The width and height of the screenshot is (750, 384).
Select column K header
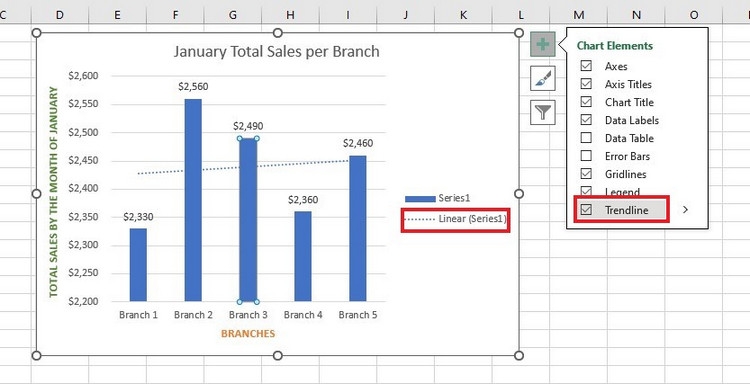463,15
